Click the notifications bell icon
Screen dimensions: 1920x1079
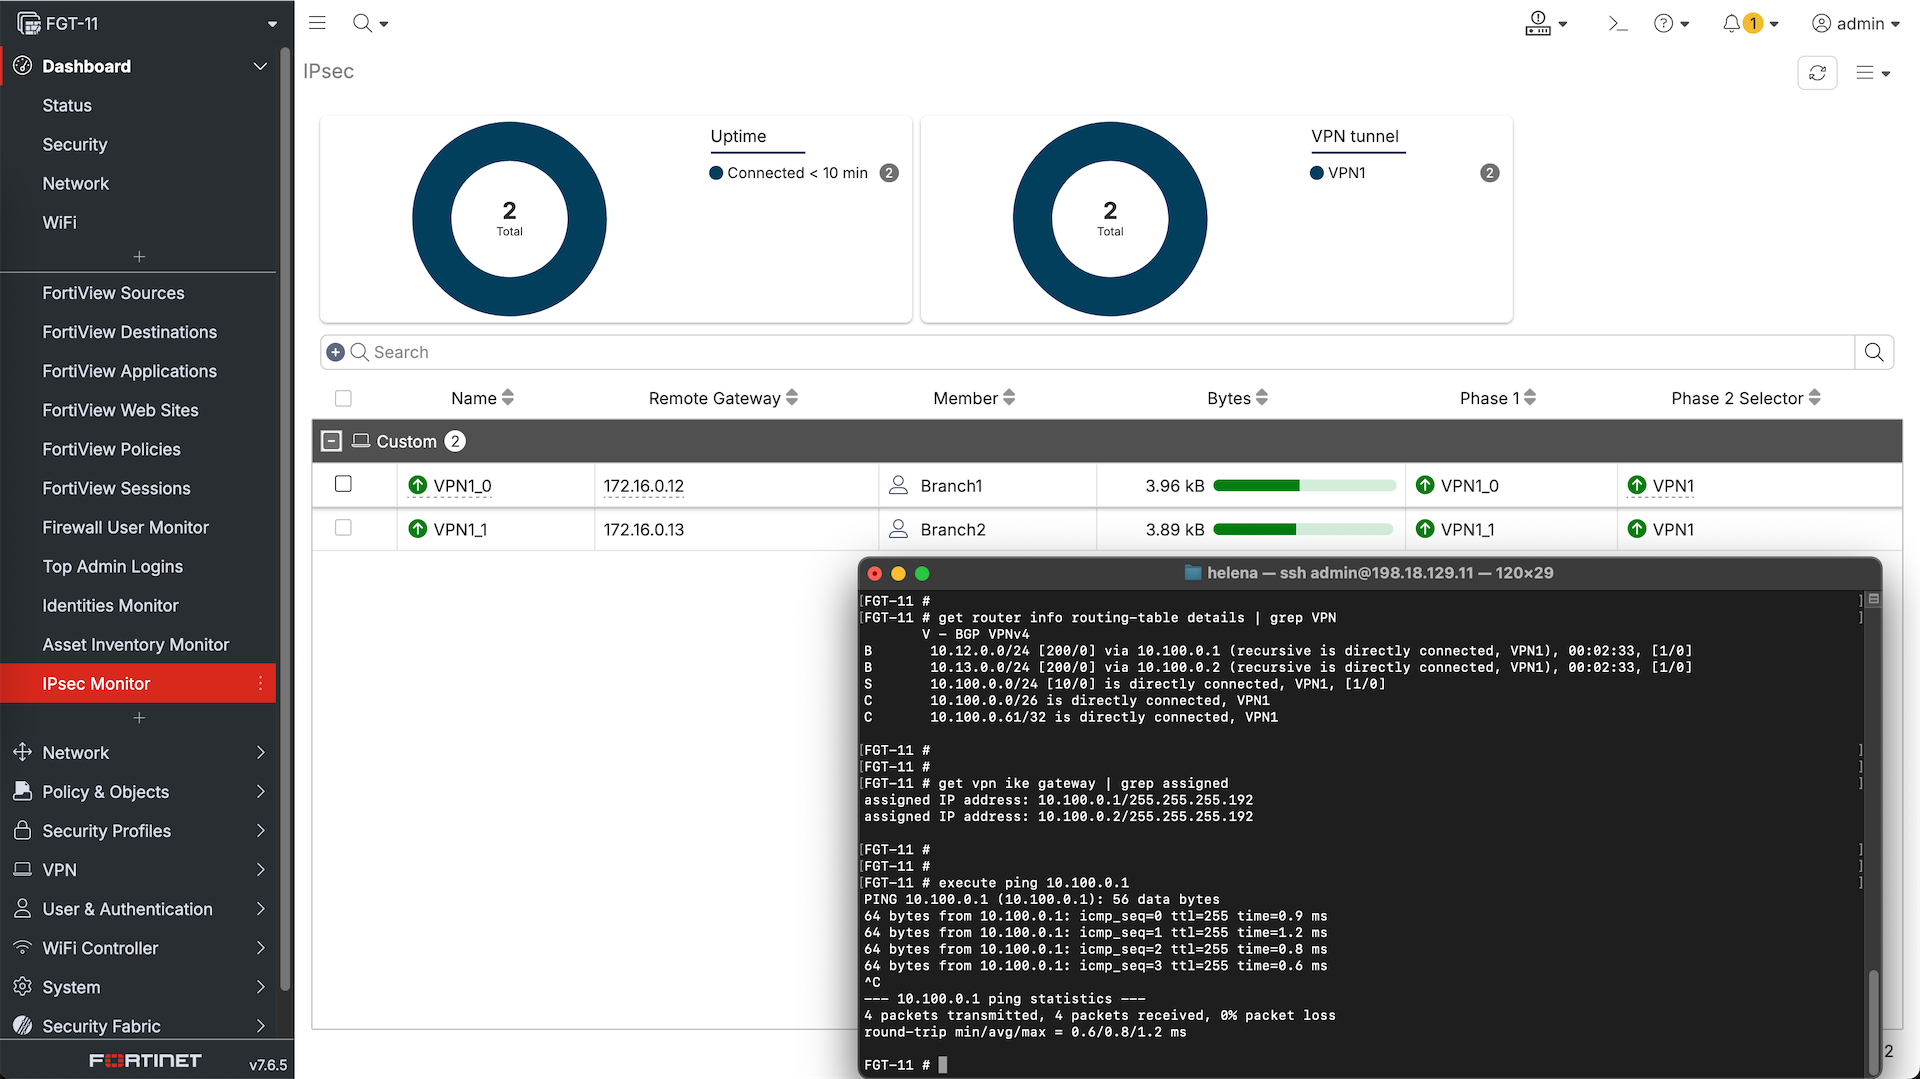tap(1731, 24)
